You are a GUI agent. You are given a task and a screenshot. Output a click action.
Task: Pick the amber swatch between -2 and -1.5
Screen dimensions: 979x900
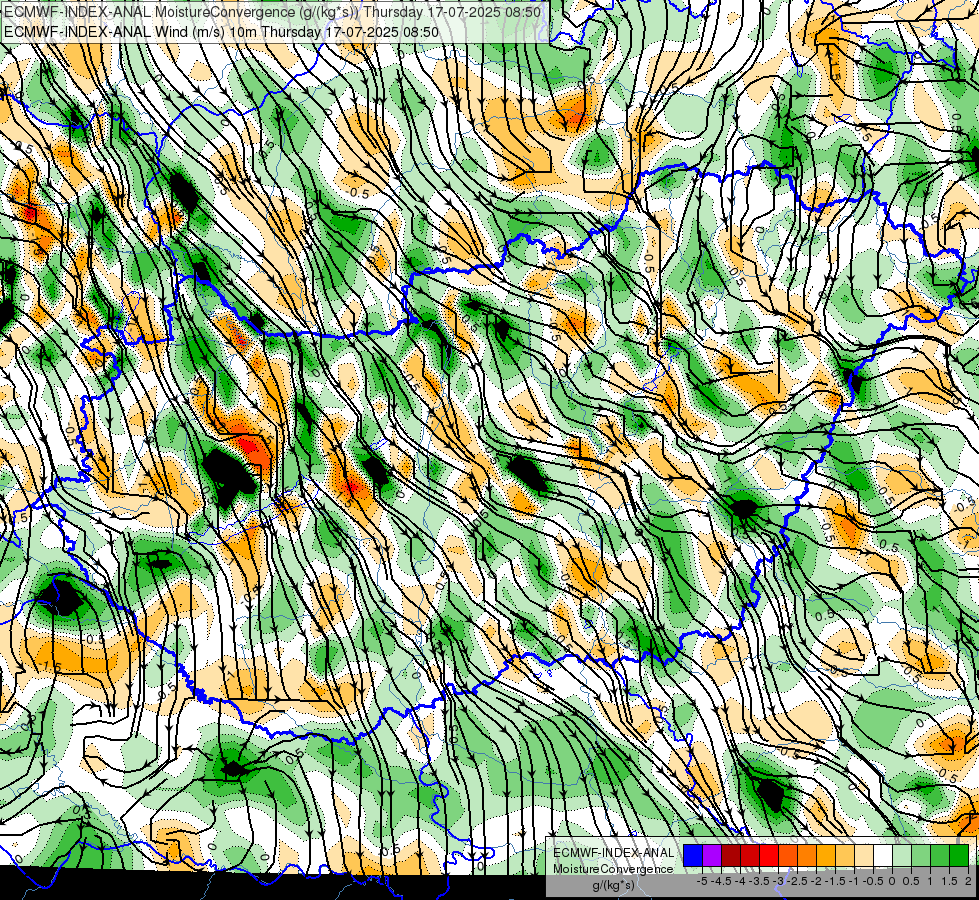coord(826,856)
